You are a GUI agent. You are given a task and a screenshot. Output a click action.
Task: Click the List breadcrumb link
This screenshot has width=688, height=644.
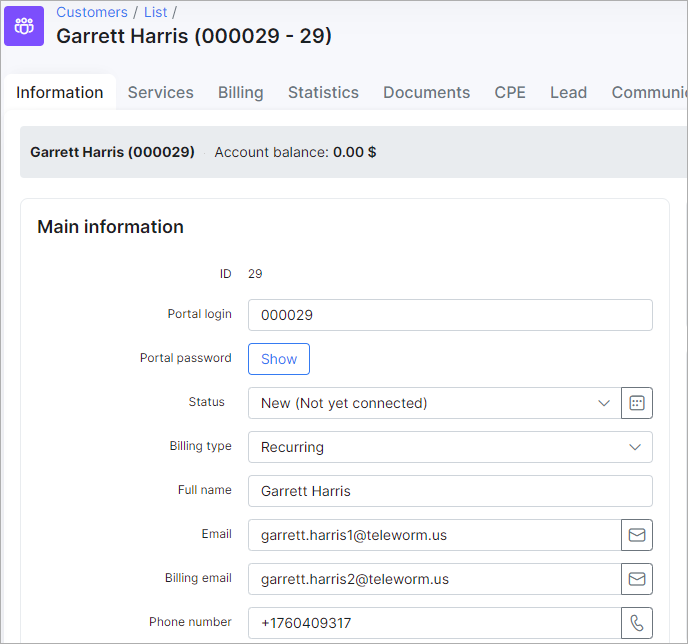click(x=155, y=12)
